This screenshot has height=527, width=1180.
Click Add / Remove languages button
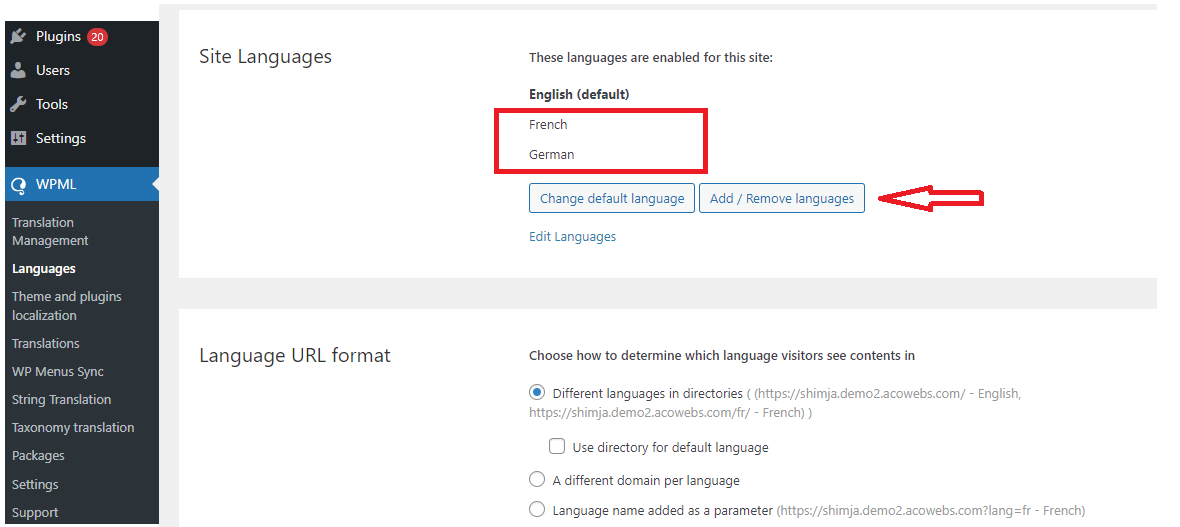point(782,199)
